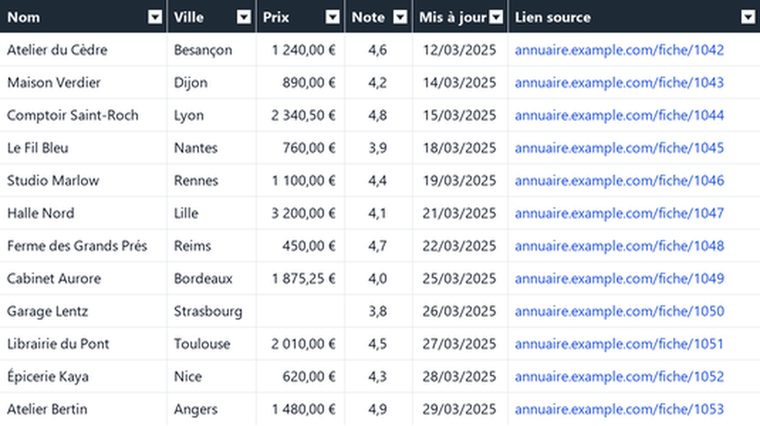The width and height of the screenshot is (760, 426).
Task: Open link annuaire.example.com/fiche/1047
Action: click(x=619, y=213)
